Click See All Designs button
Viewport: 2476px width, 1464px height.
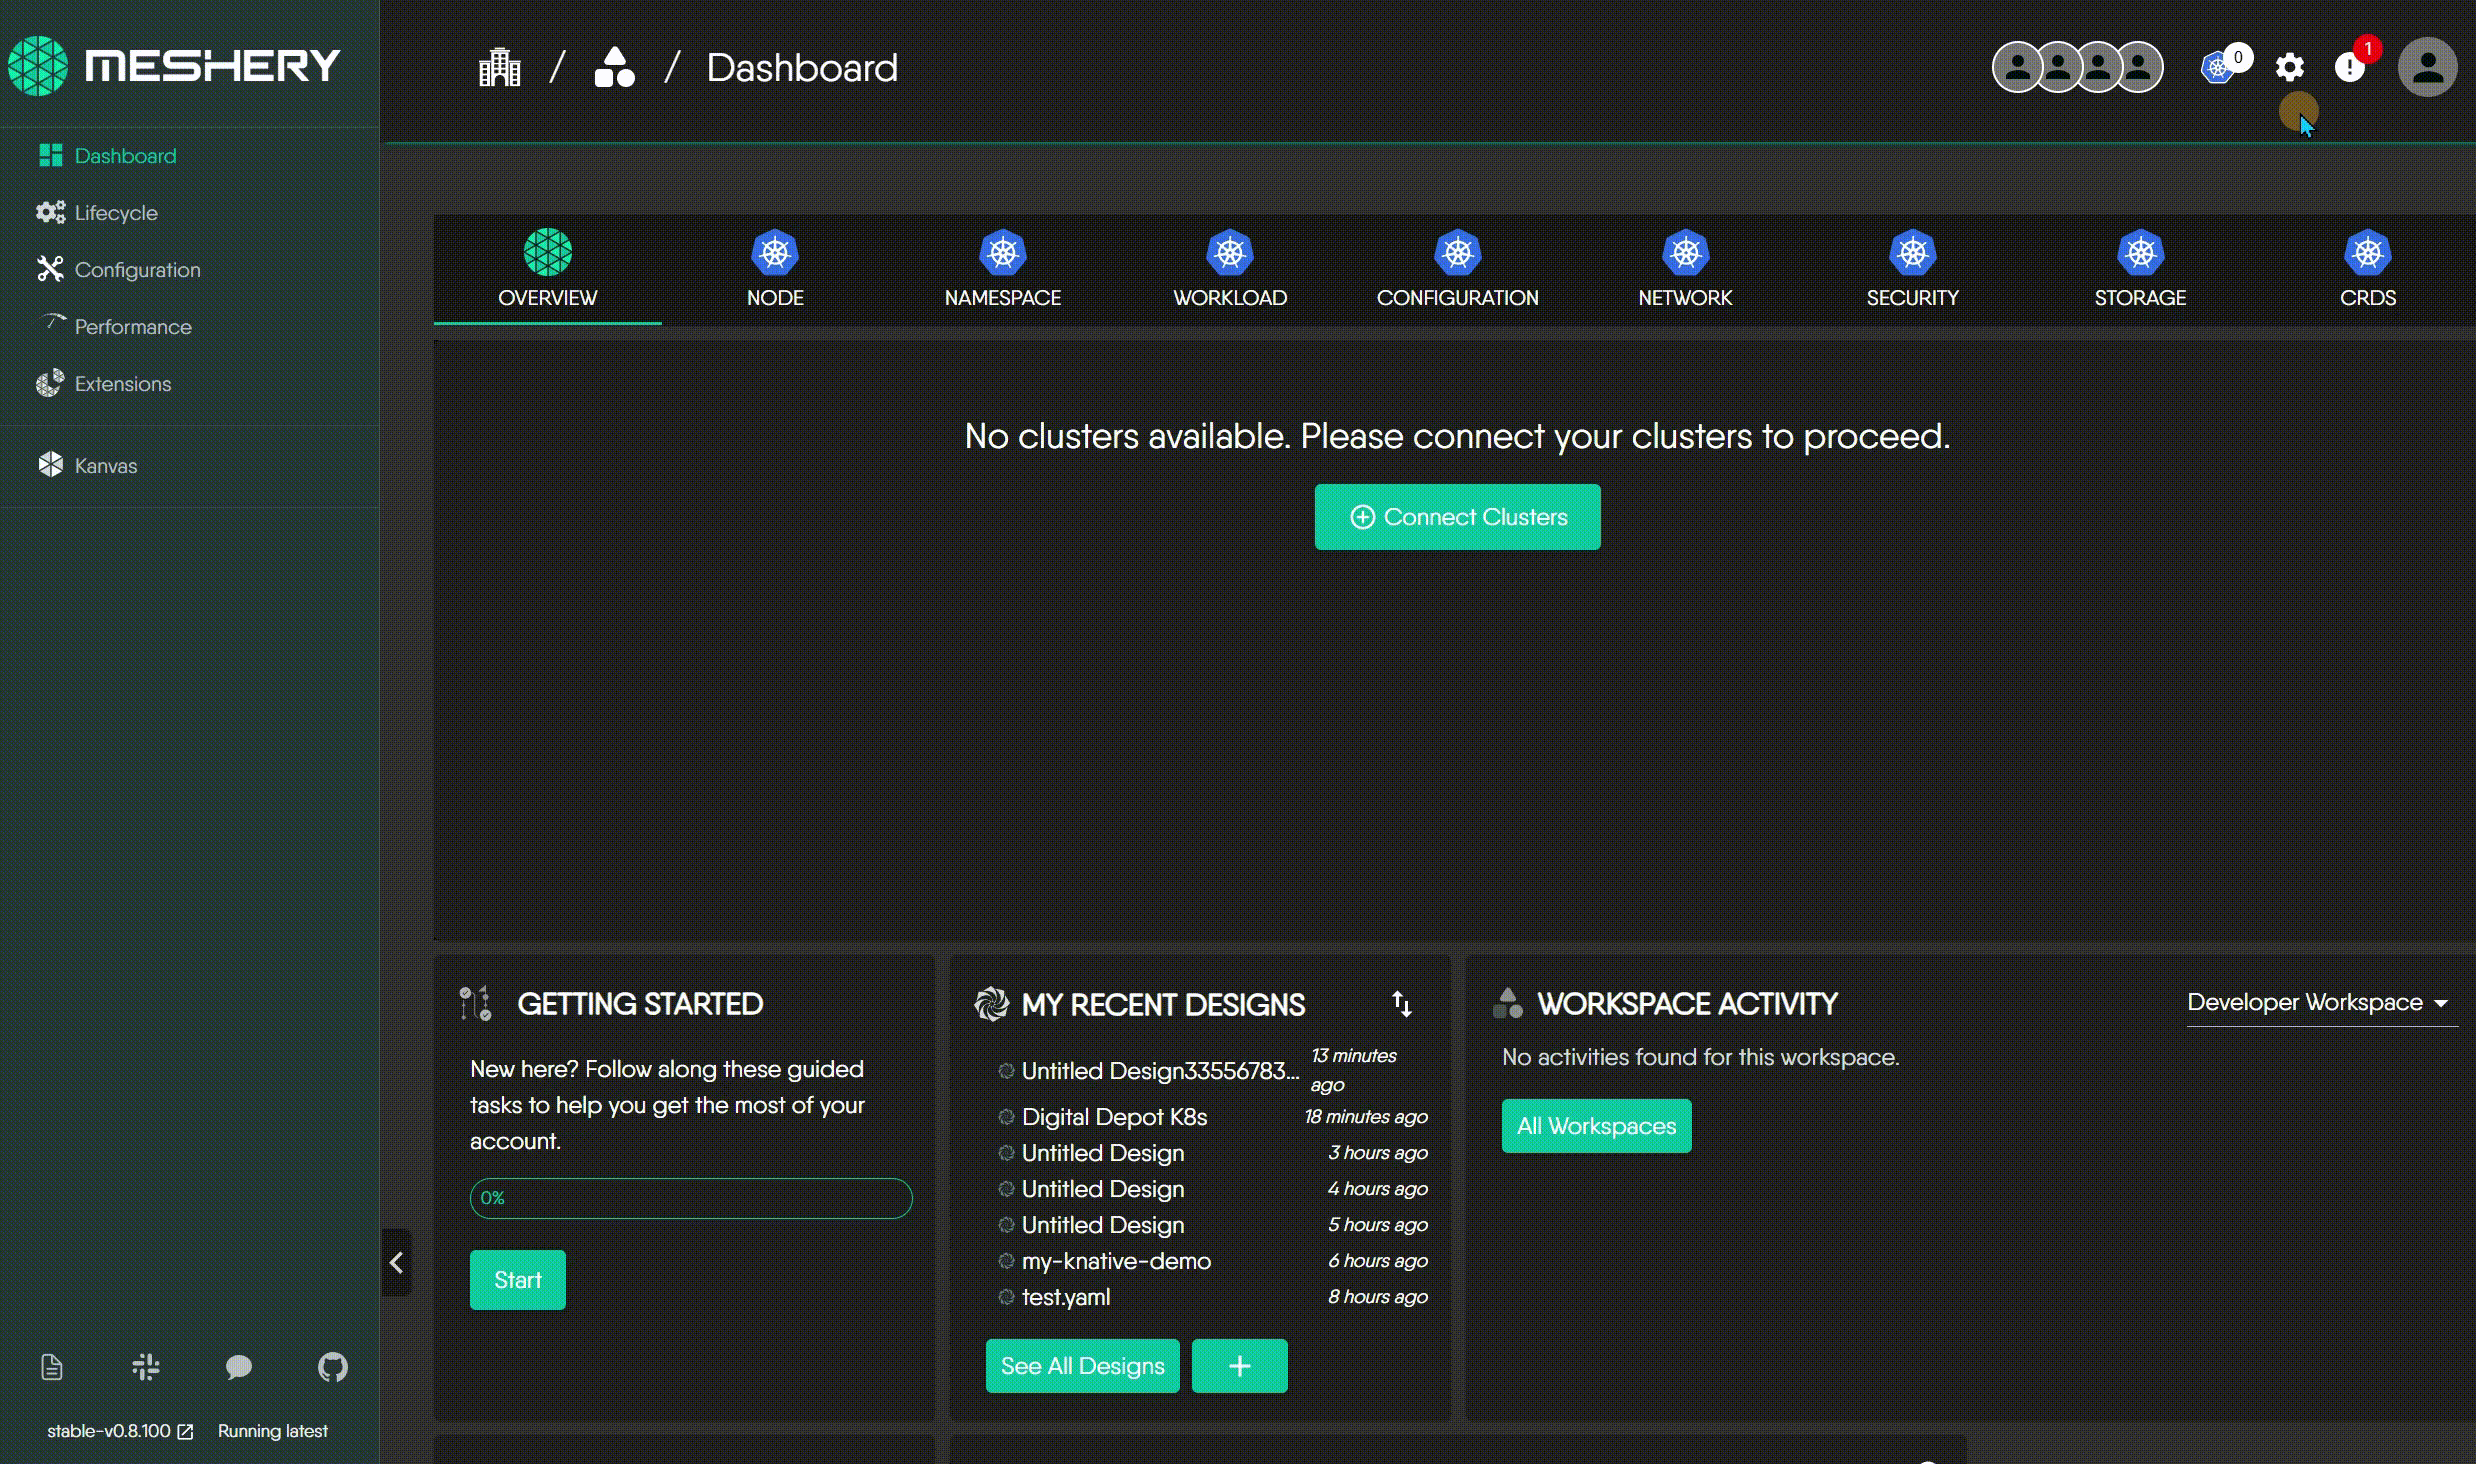[1082, 1366]
